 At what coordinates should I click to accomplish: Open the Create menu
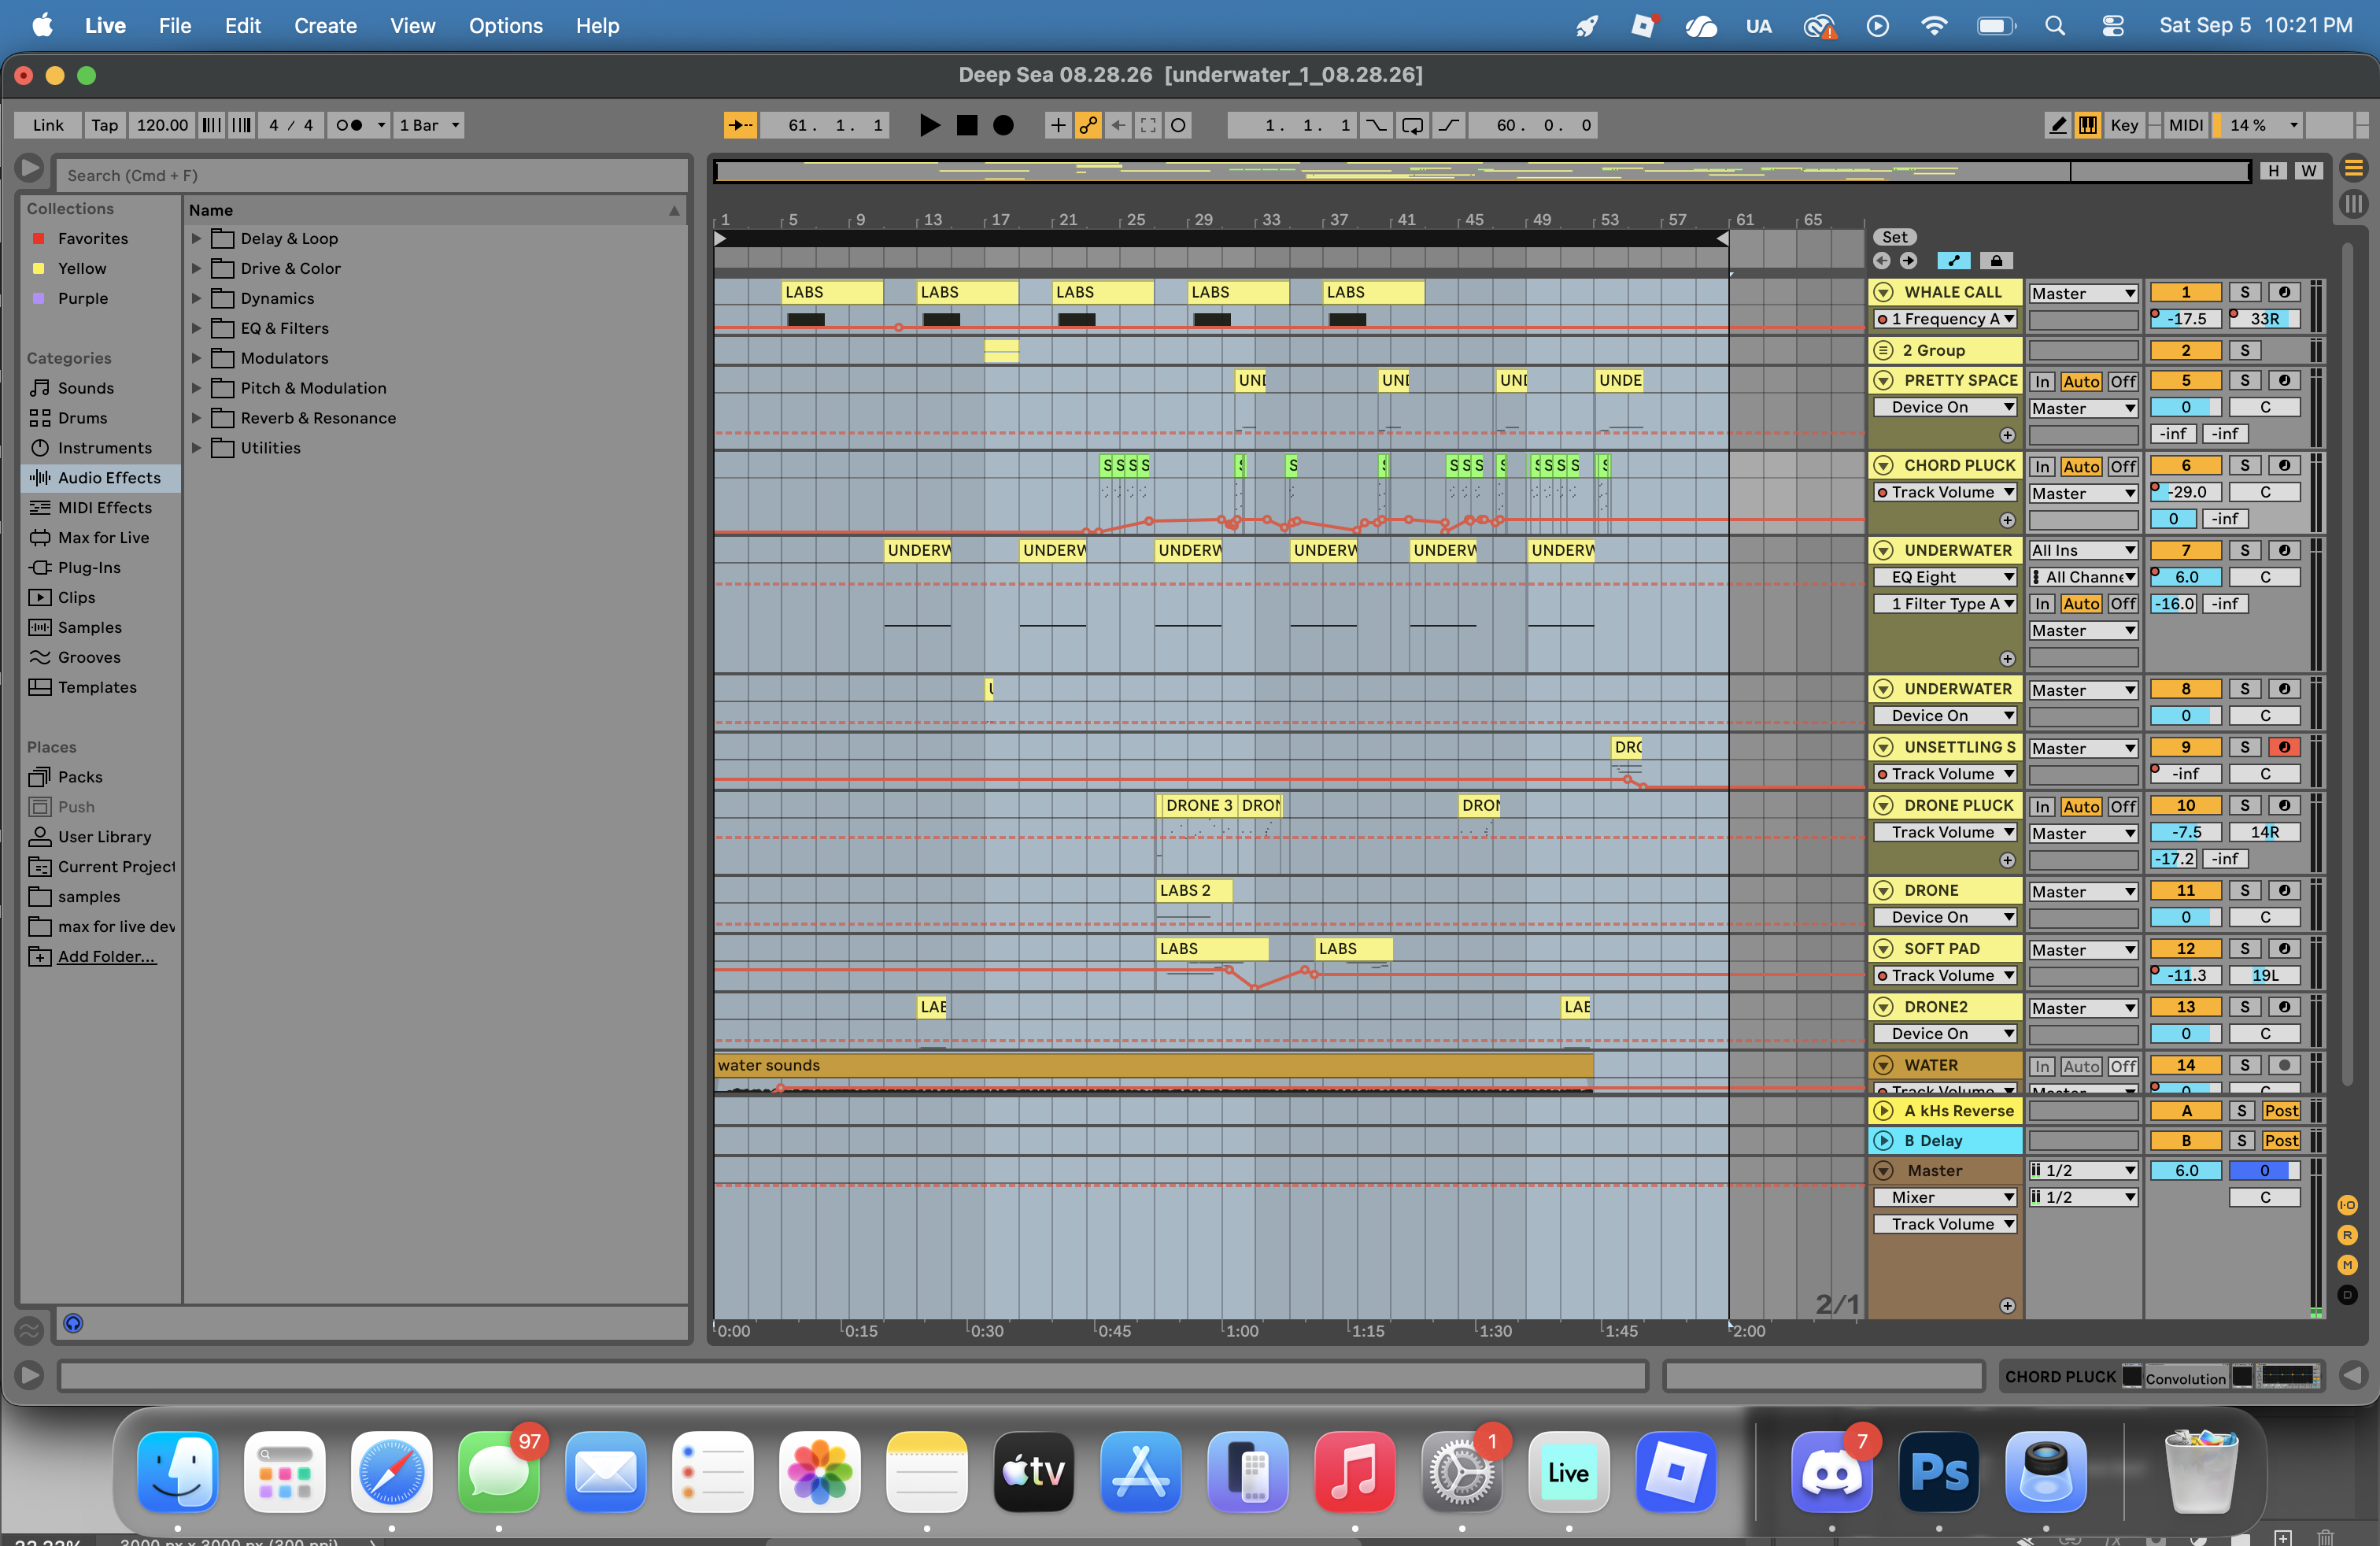[x=325, y=26]
